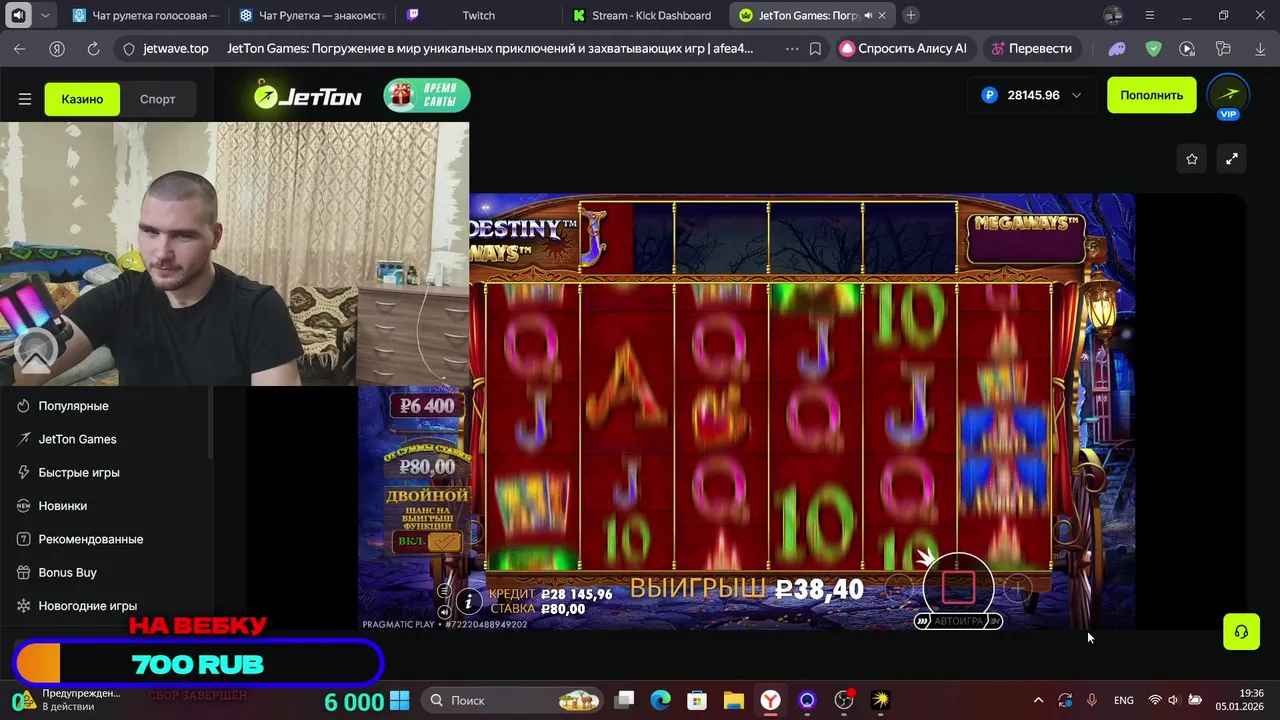Open Microsoft Store from taskbar

click(x=697, y=700)
